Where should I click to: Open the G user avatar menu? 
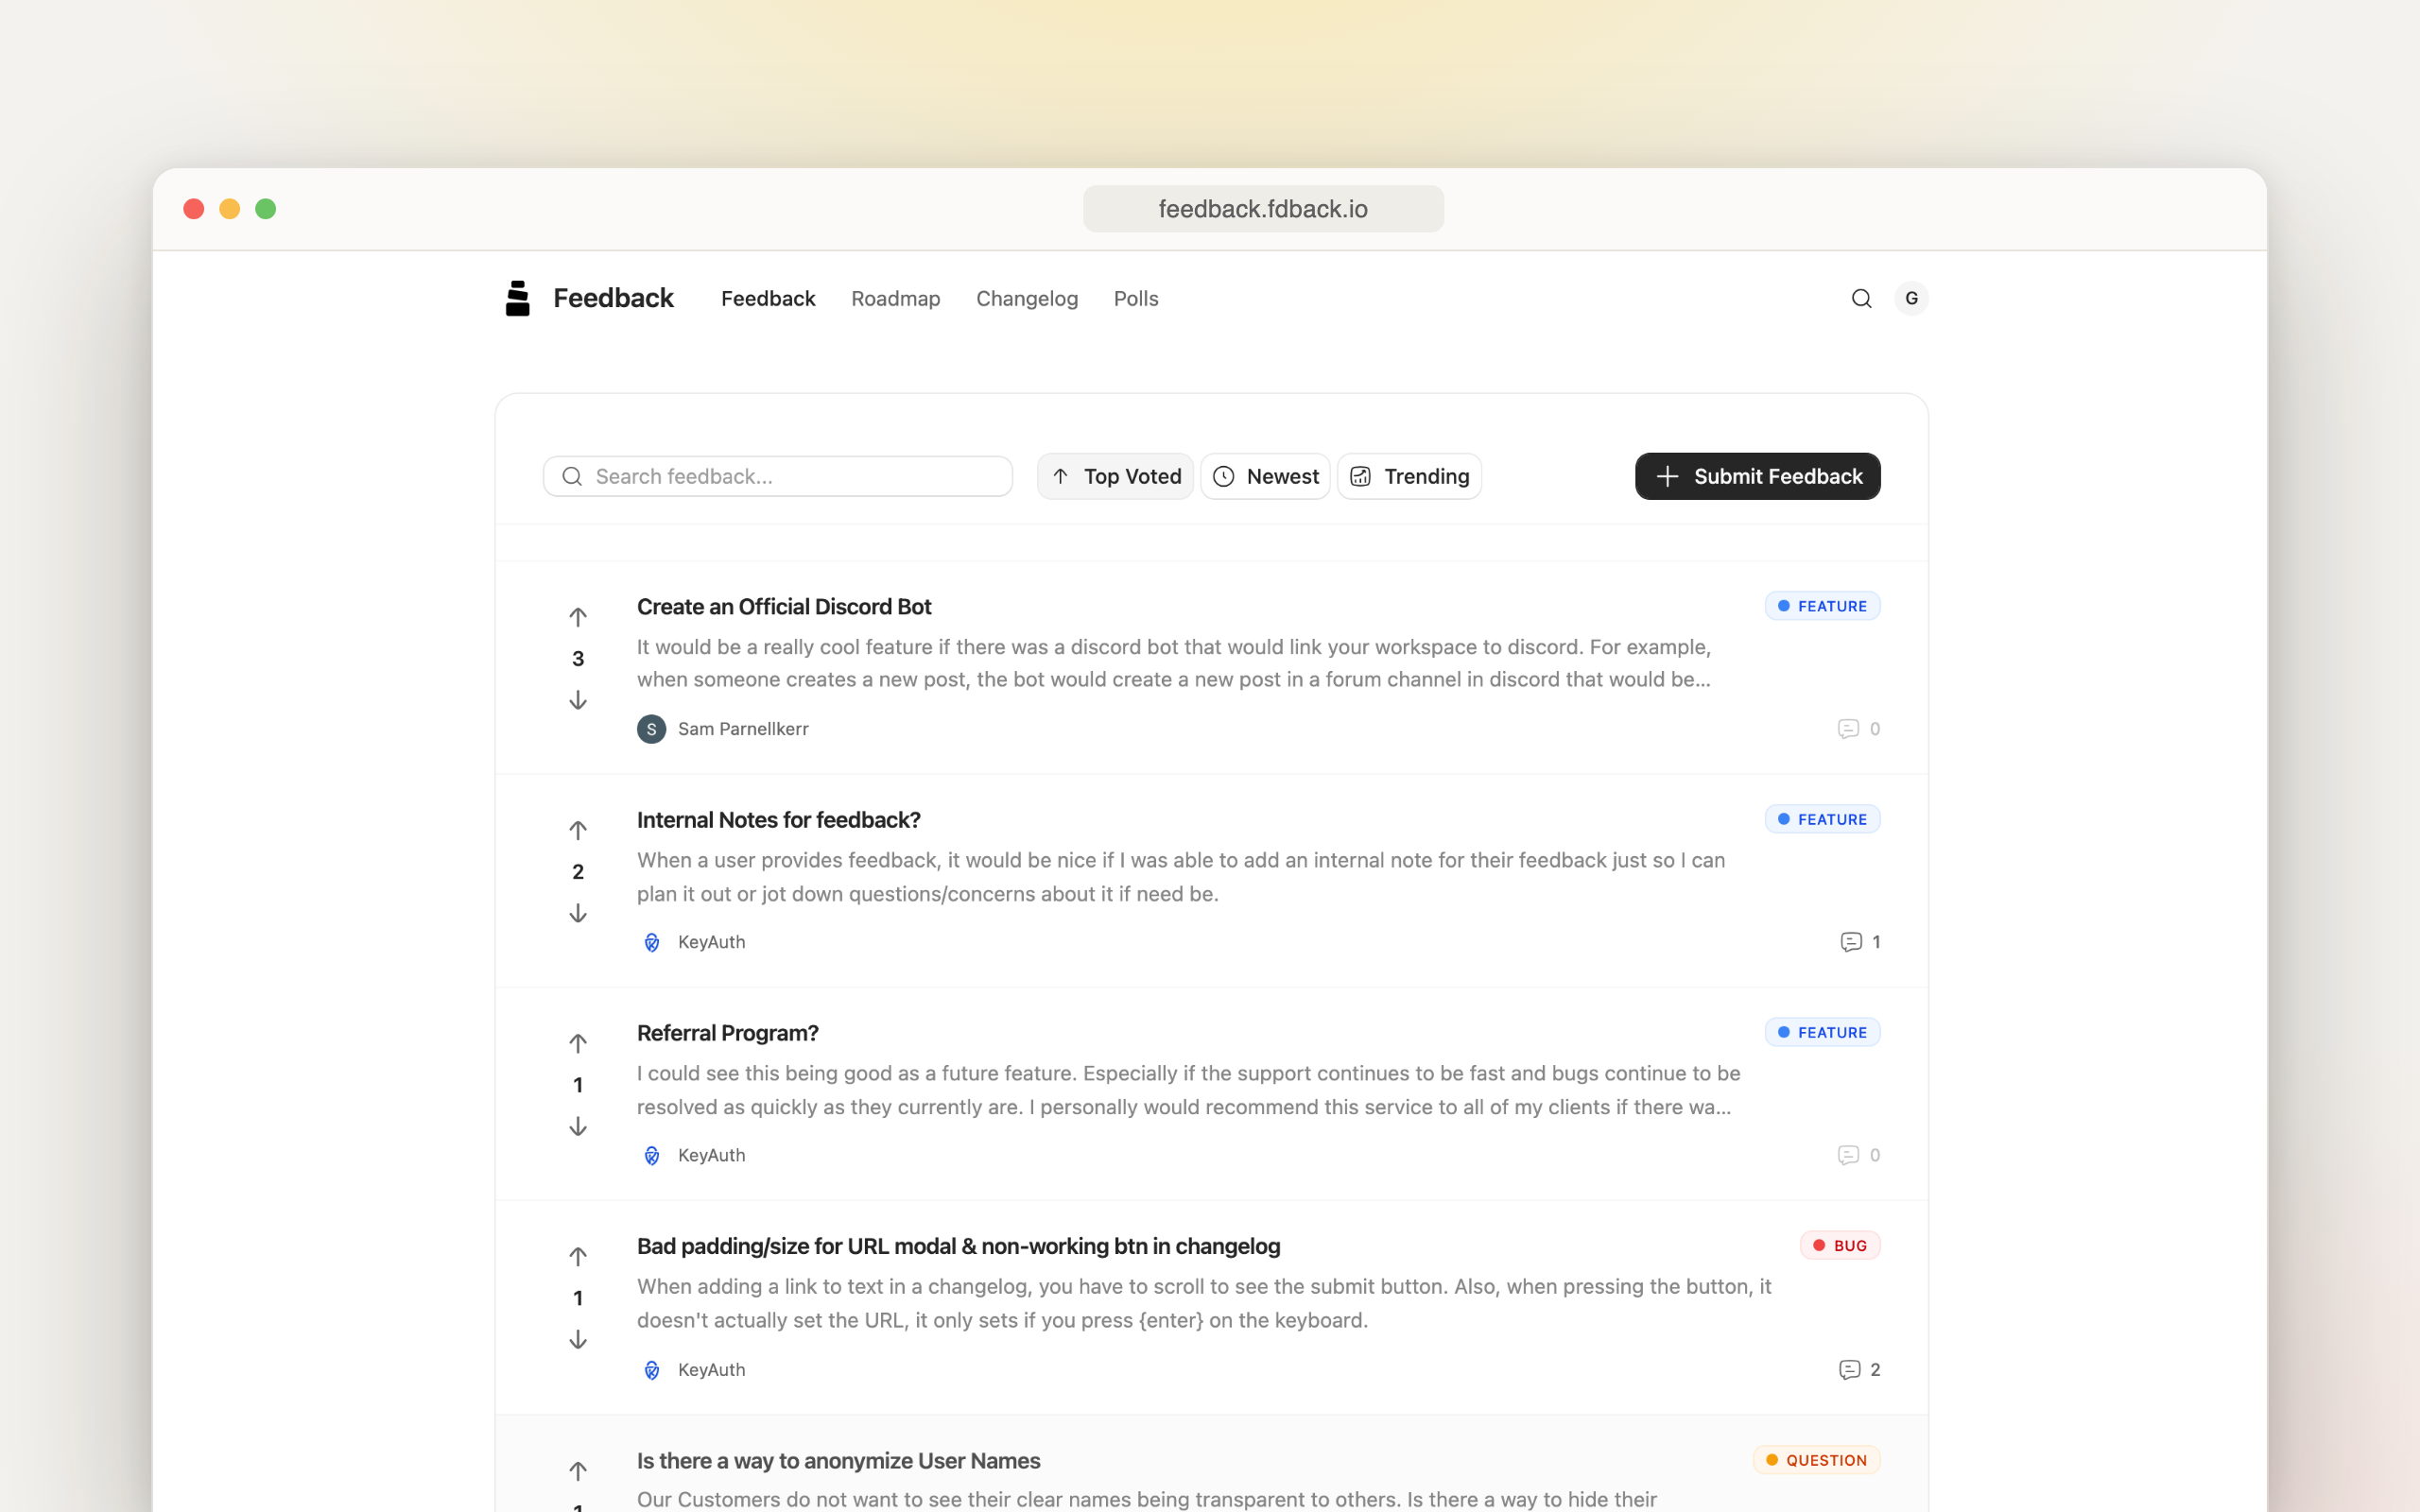[1911, 298]
